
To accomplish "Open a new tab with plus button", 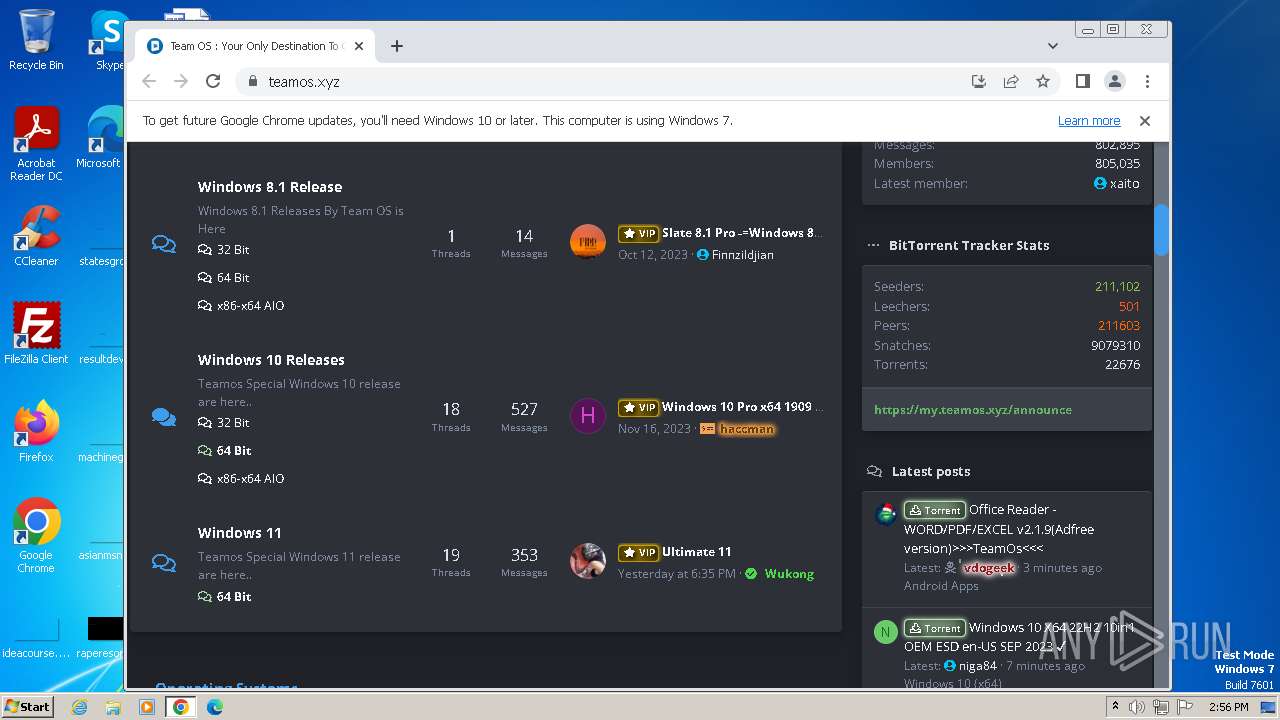I will pos(397,46).
